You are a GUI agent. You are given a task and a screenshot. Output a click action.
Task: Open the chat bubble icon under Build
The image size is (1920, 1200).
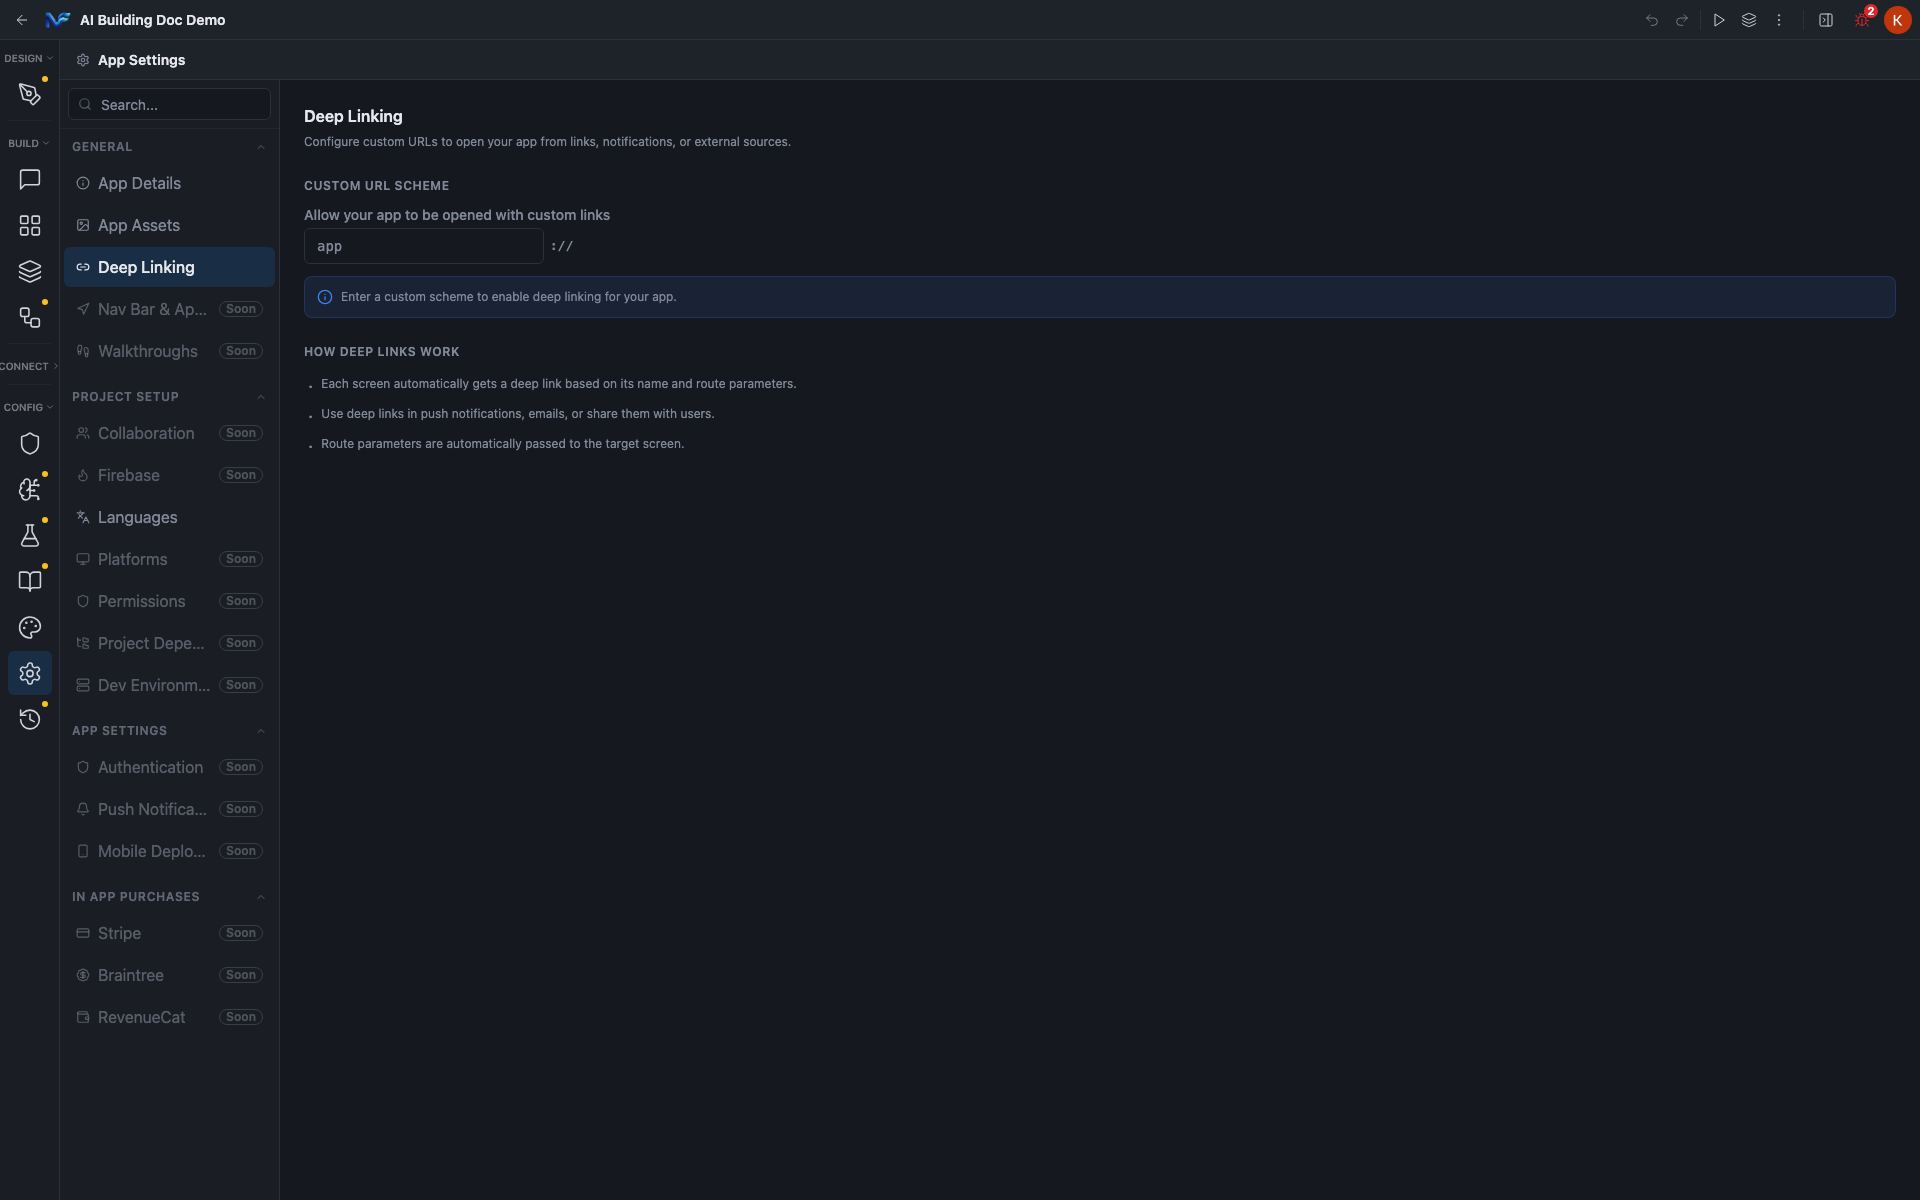pos(30,180)
